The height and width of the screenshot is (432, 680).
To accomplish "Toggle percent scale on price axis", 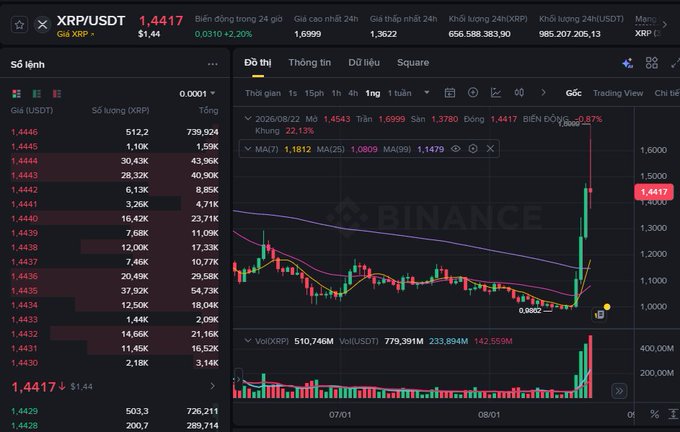I will click(x=654, y=414).
